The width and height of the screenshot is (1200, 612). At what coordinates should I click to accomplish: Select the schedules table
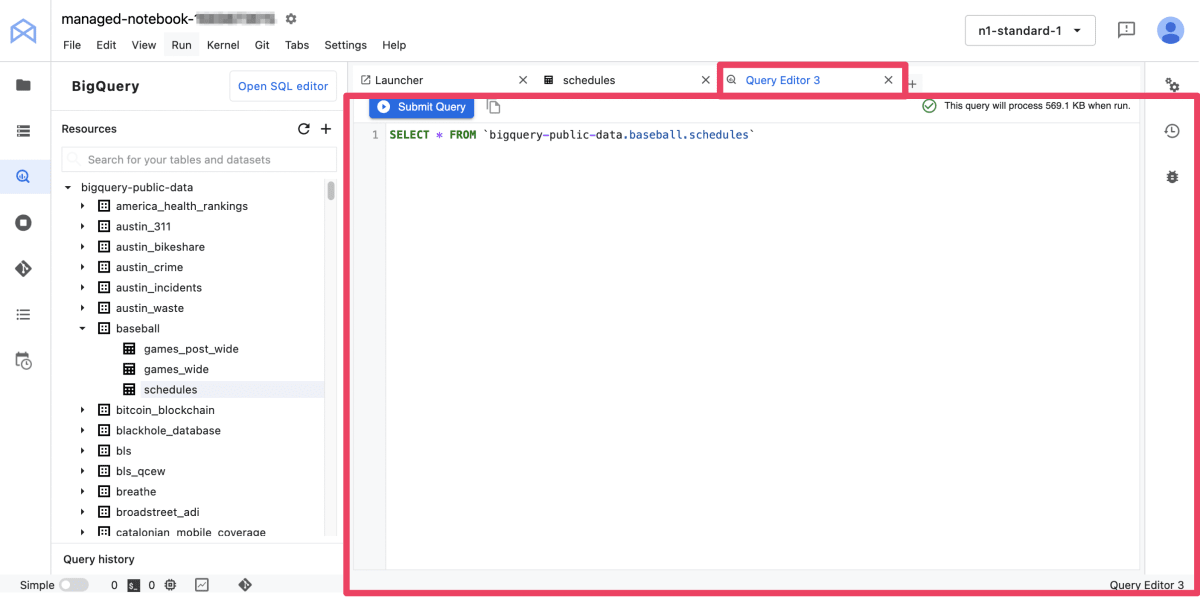point(171,390)
